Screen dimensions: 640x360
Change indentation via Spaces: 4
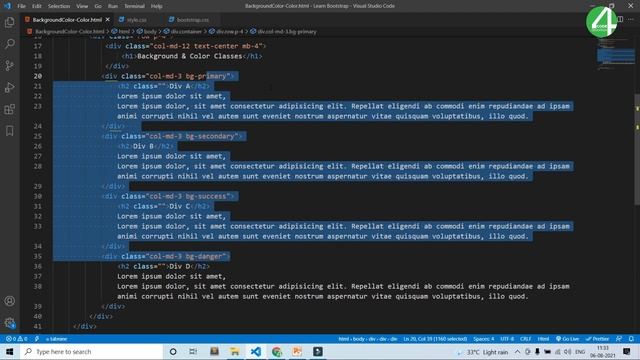point(483,339)
